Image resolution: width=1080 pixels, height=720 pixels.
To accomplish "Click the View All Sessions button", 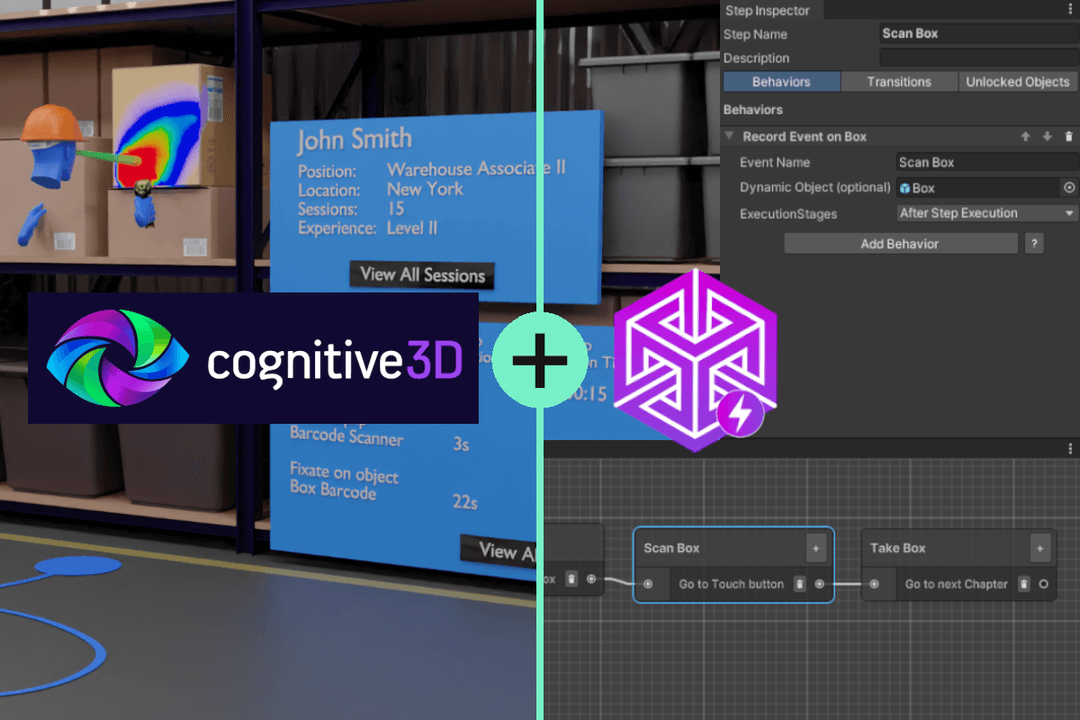I will [422, 275].
